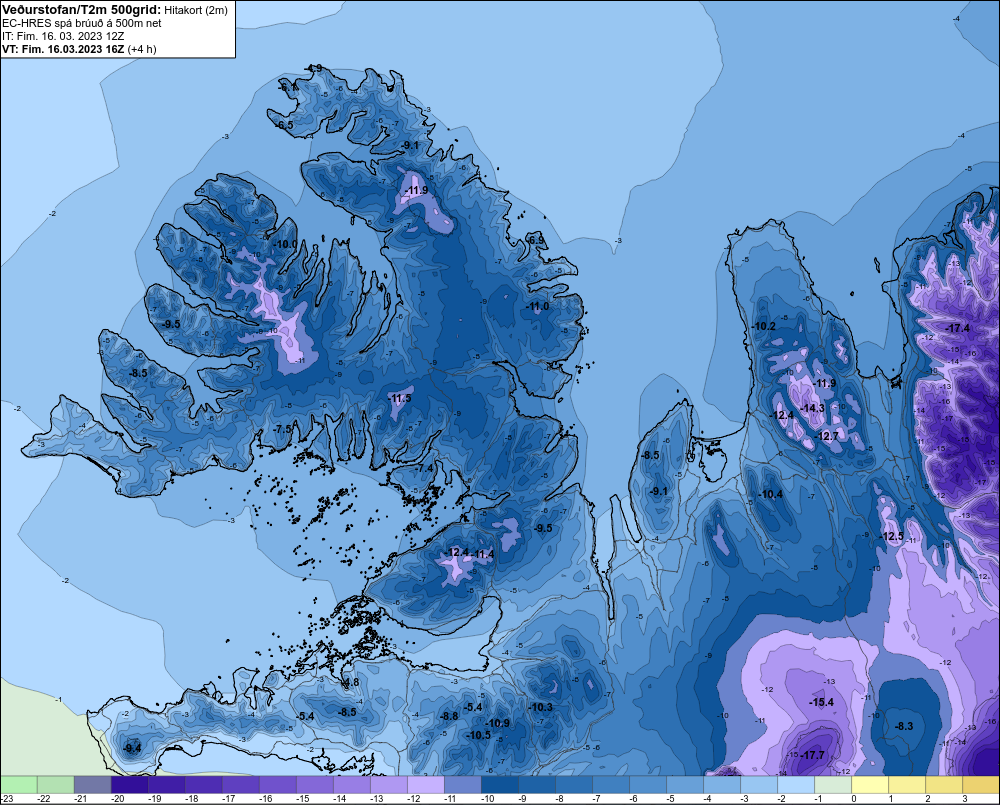
Task: Select the -12 pale lavender legend swatch
Action: pyautogui.click(x=425, y=784)
